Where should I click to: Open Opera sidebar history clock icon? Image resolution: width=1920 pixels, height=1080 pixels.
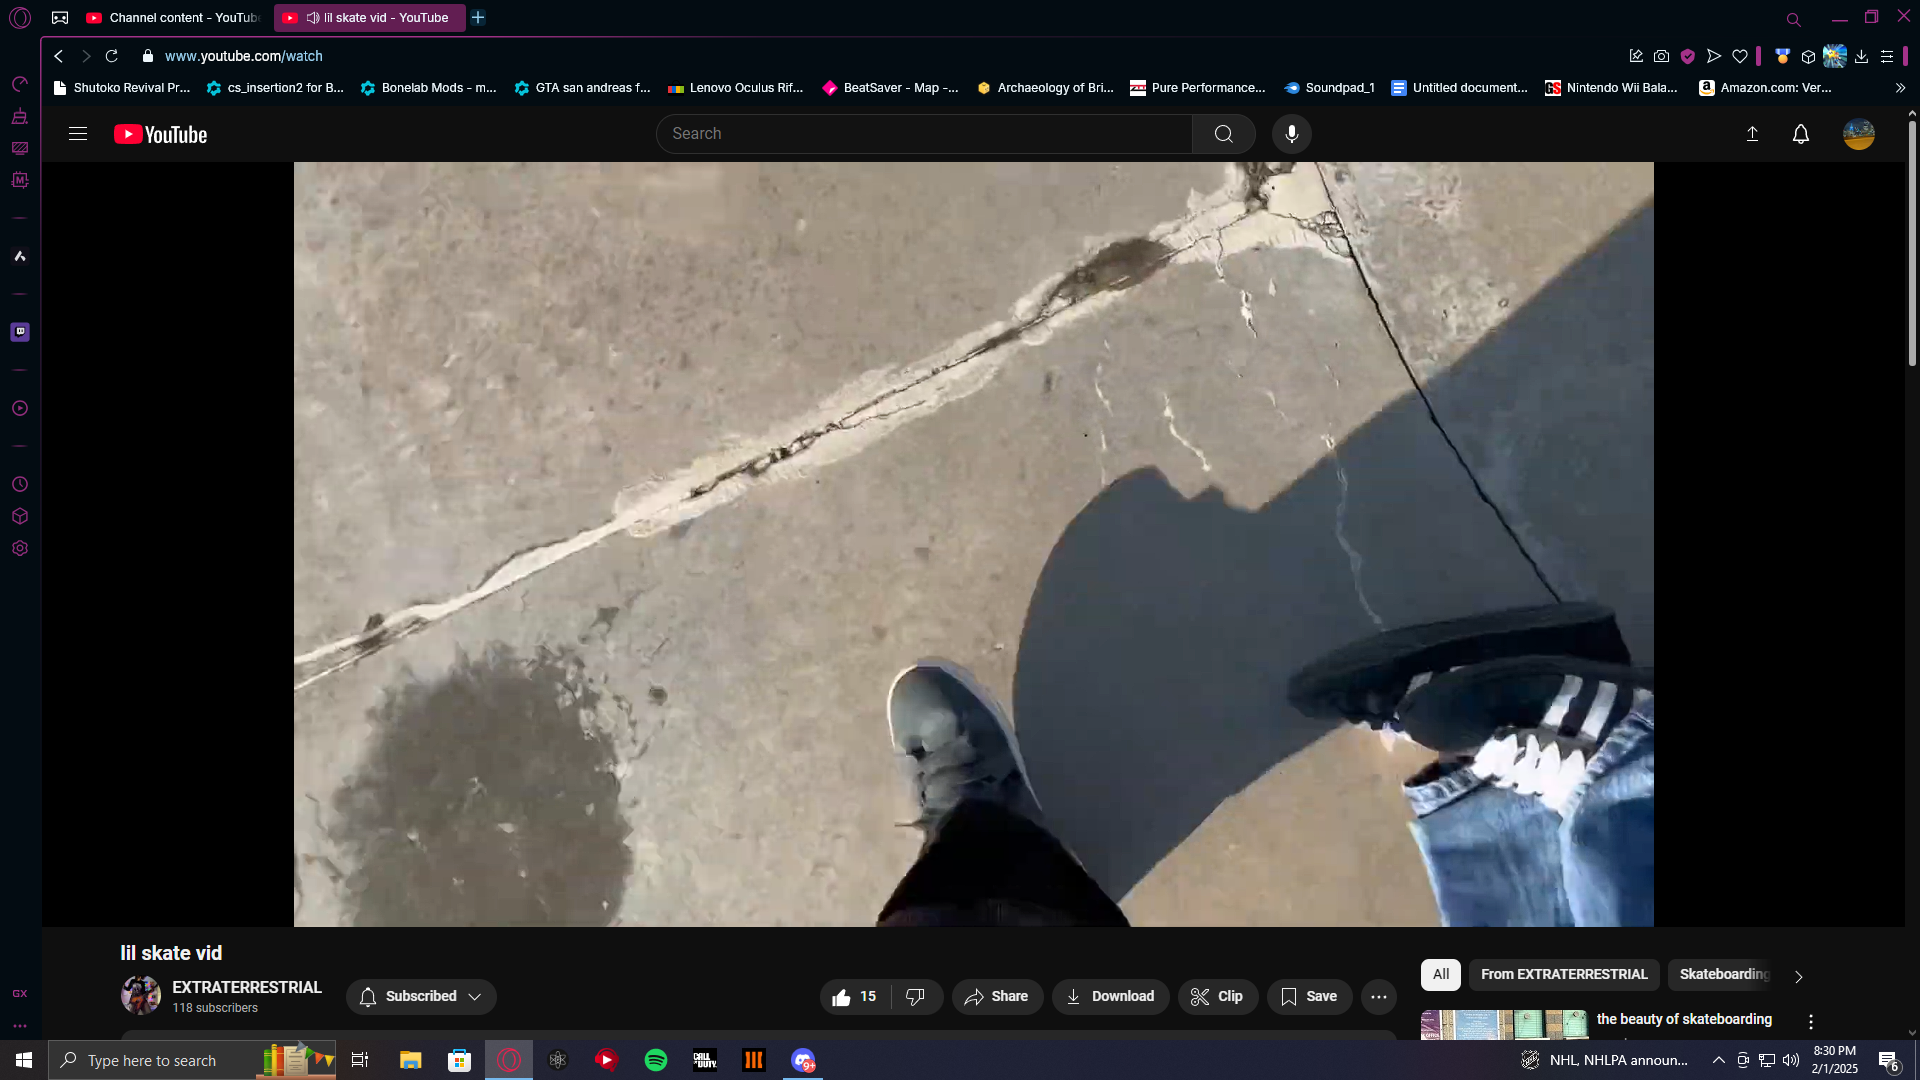point(20,485)
